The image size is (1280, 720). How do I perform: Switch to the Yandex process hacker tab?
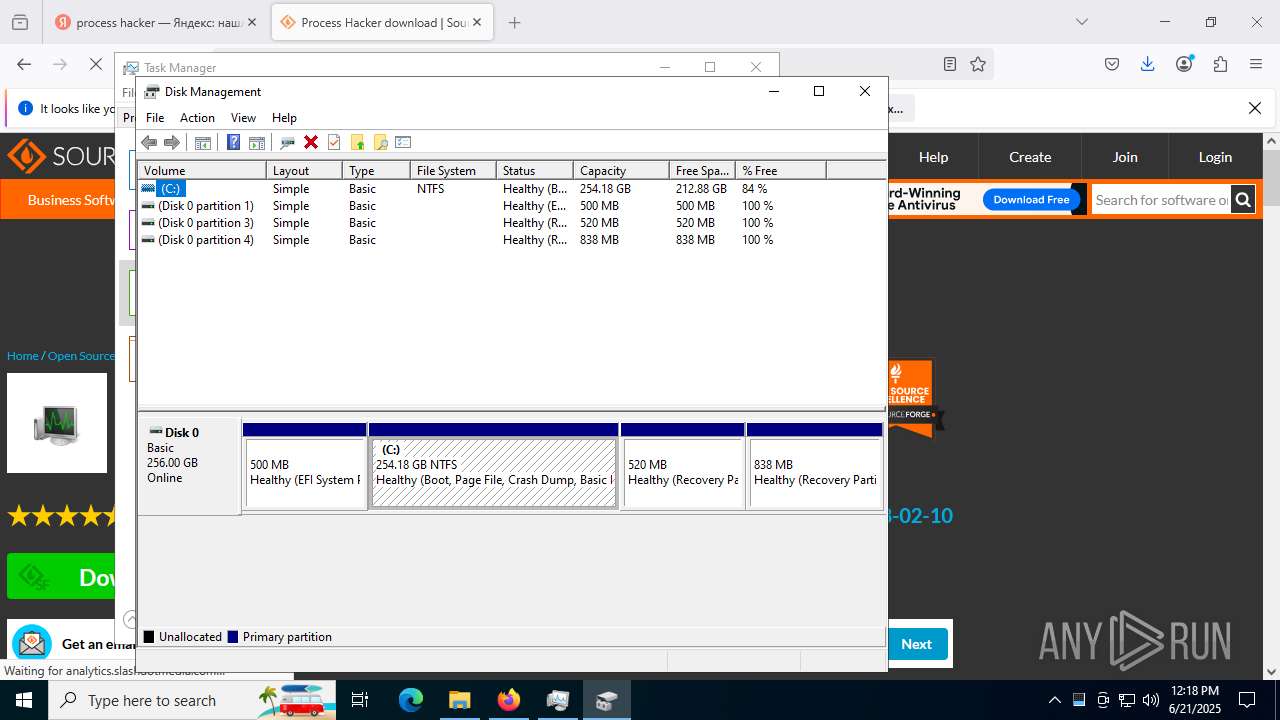click(x=158, y=22)
